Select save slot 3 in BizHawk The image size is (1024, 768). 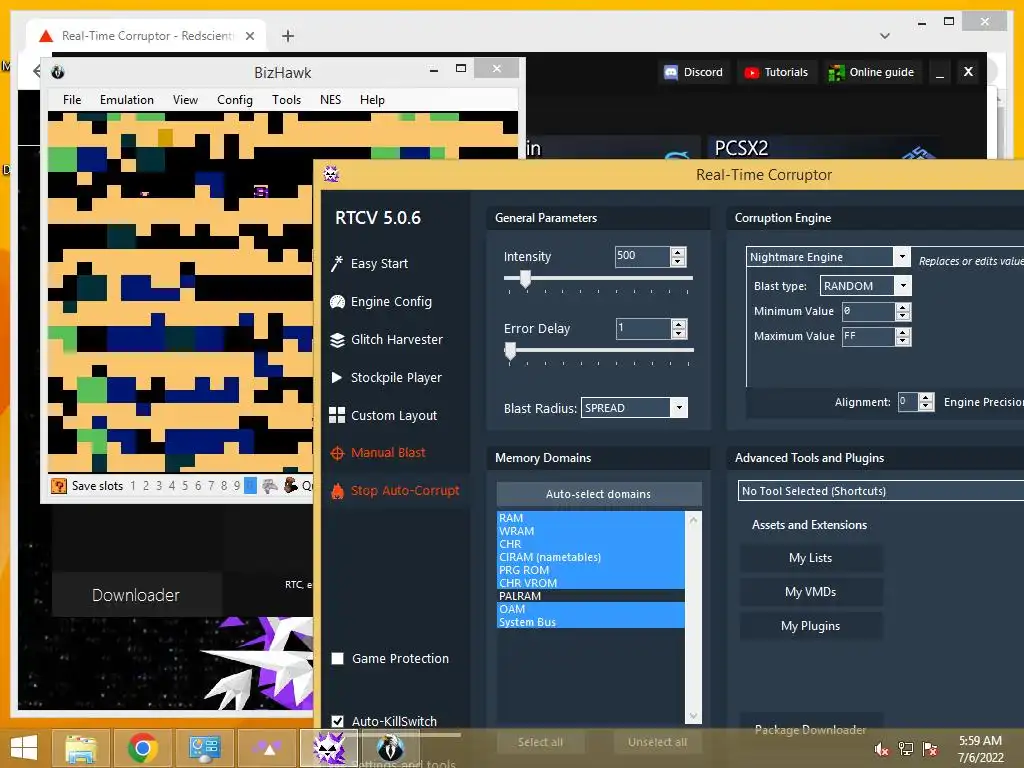tap(159, 486)
